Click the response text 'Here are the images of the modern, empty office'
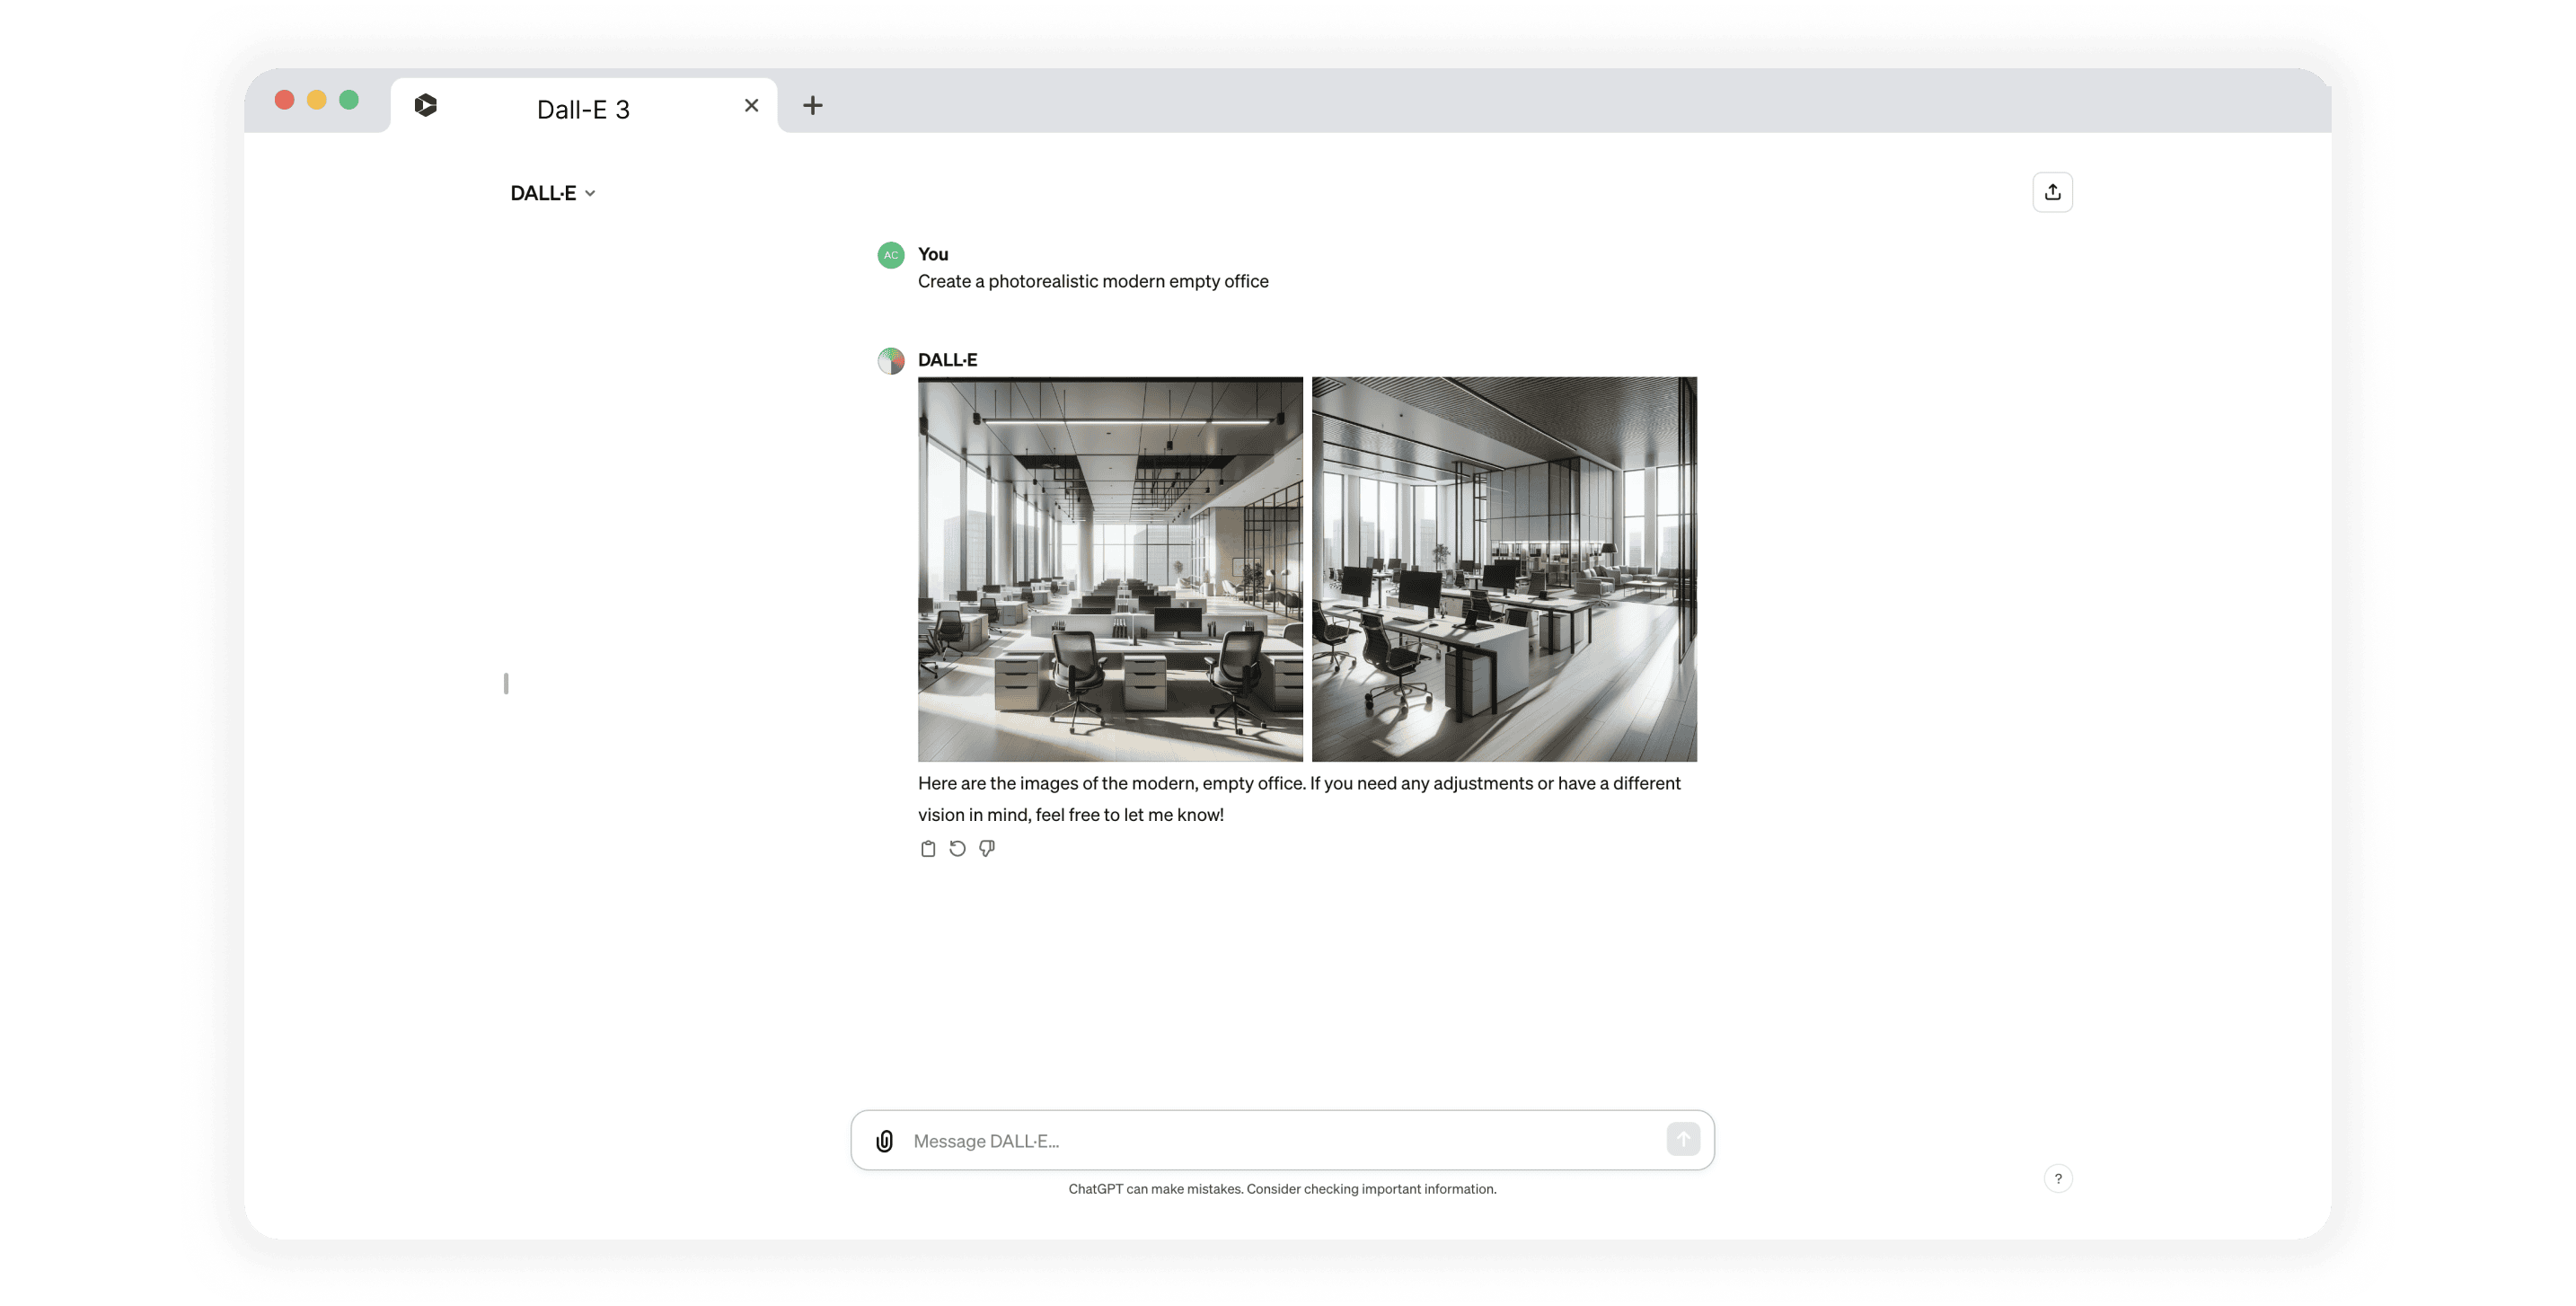 tap(1111, 783)
